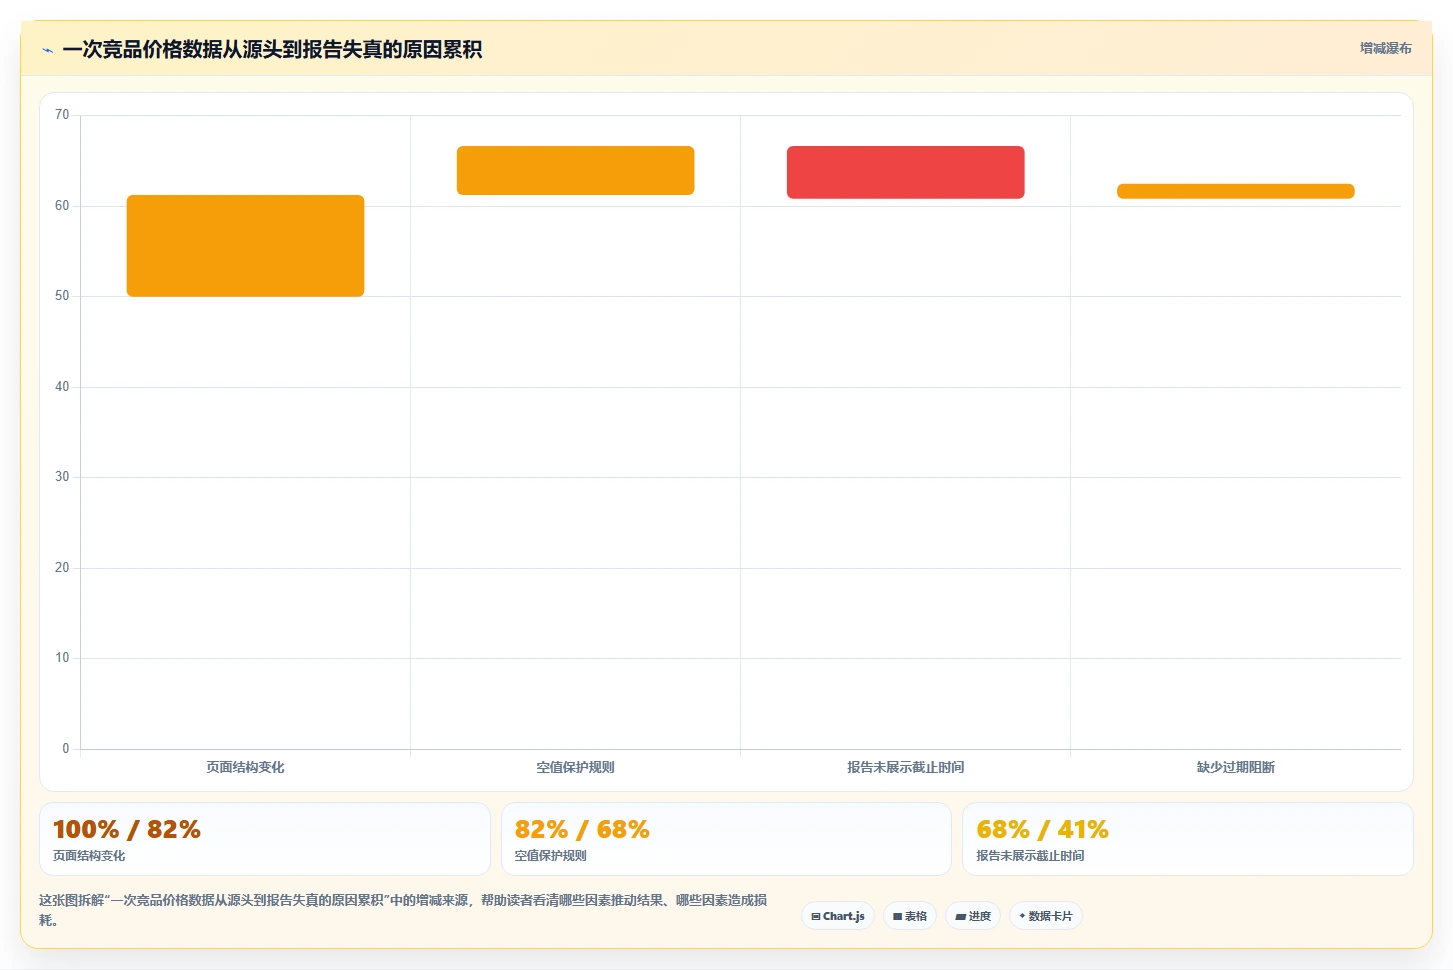1453x970 pixels.
Task: Click the y-axis value 10
Action: click(62, 658)
